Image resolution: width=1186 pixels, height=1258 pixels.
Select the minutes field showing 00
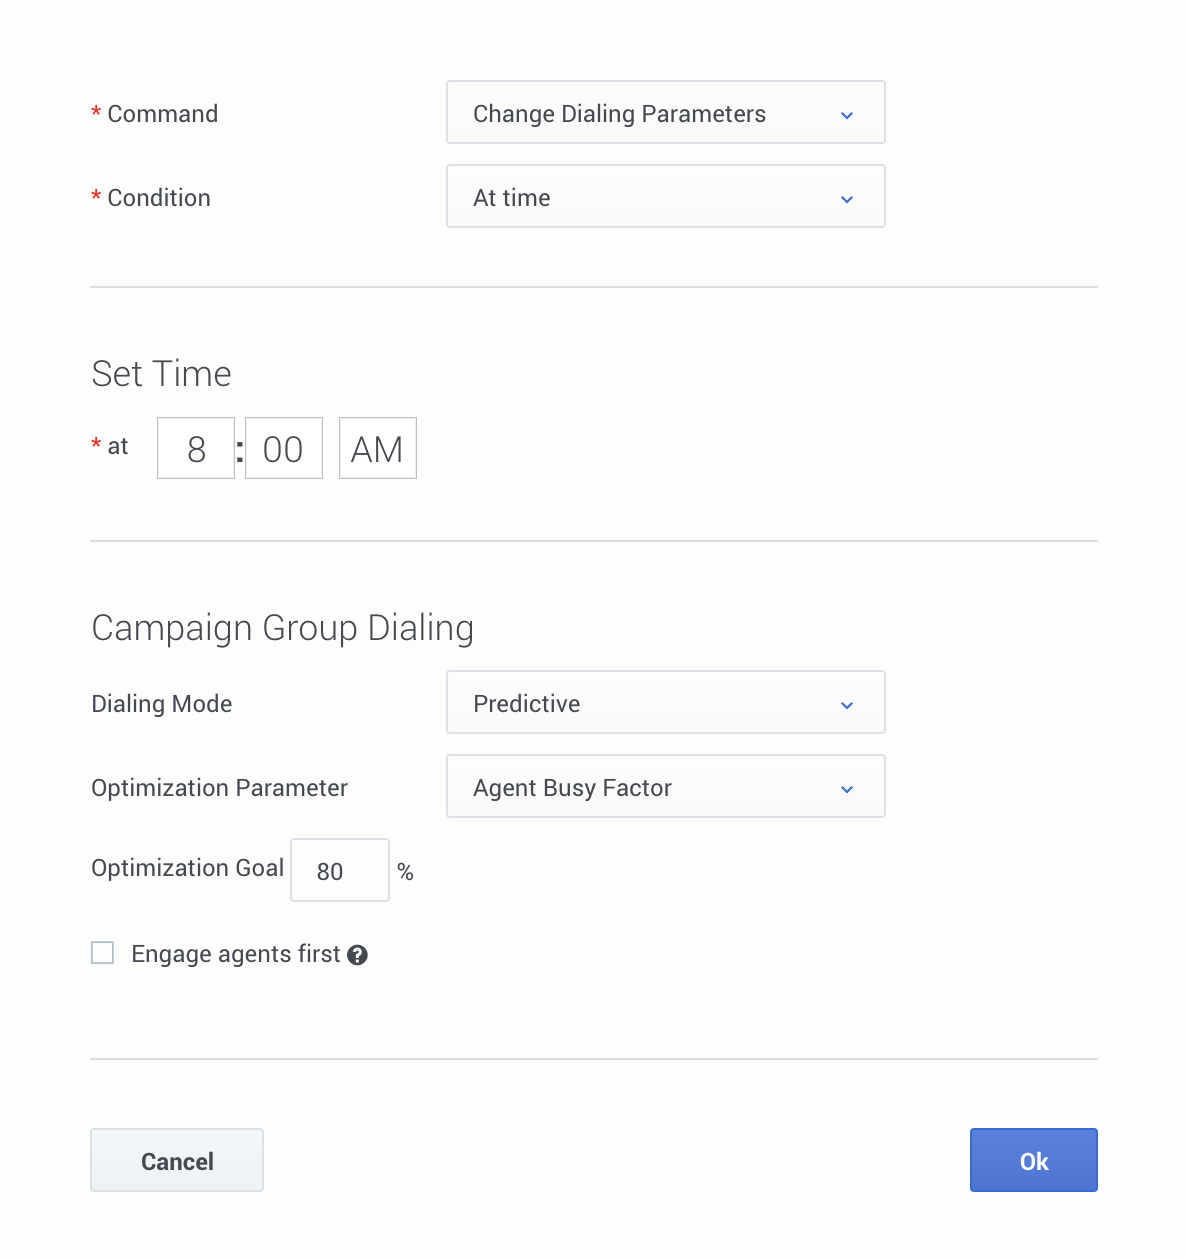[283, 449]
